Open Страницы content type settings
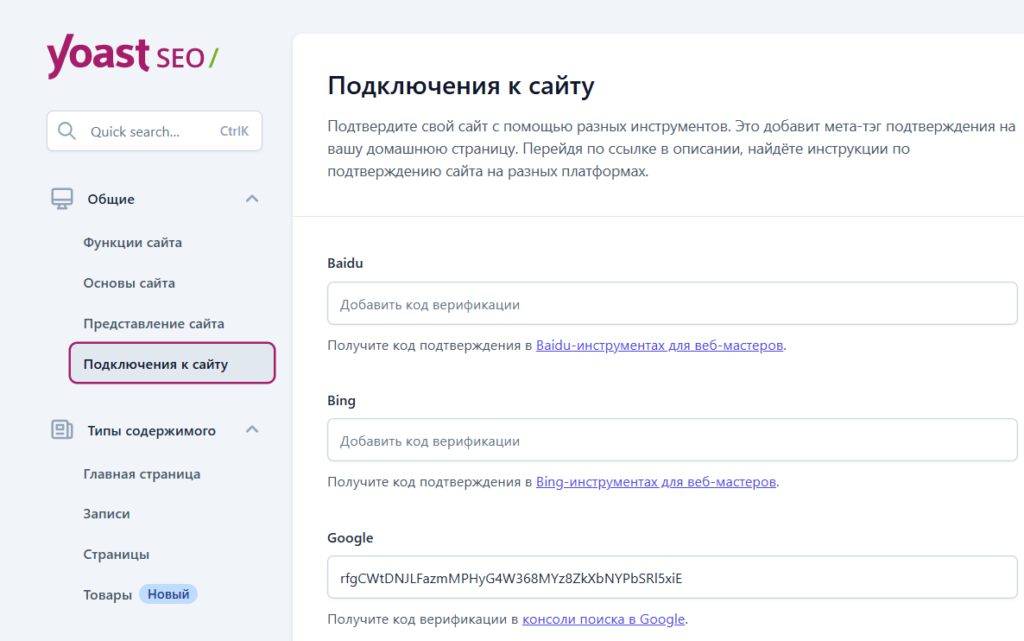1024x641 pixels. [x=116, y=554]
